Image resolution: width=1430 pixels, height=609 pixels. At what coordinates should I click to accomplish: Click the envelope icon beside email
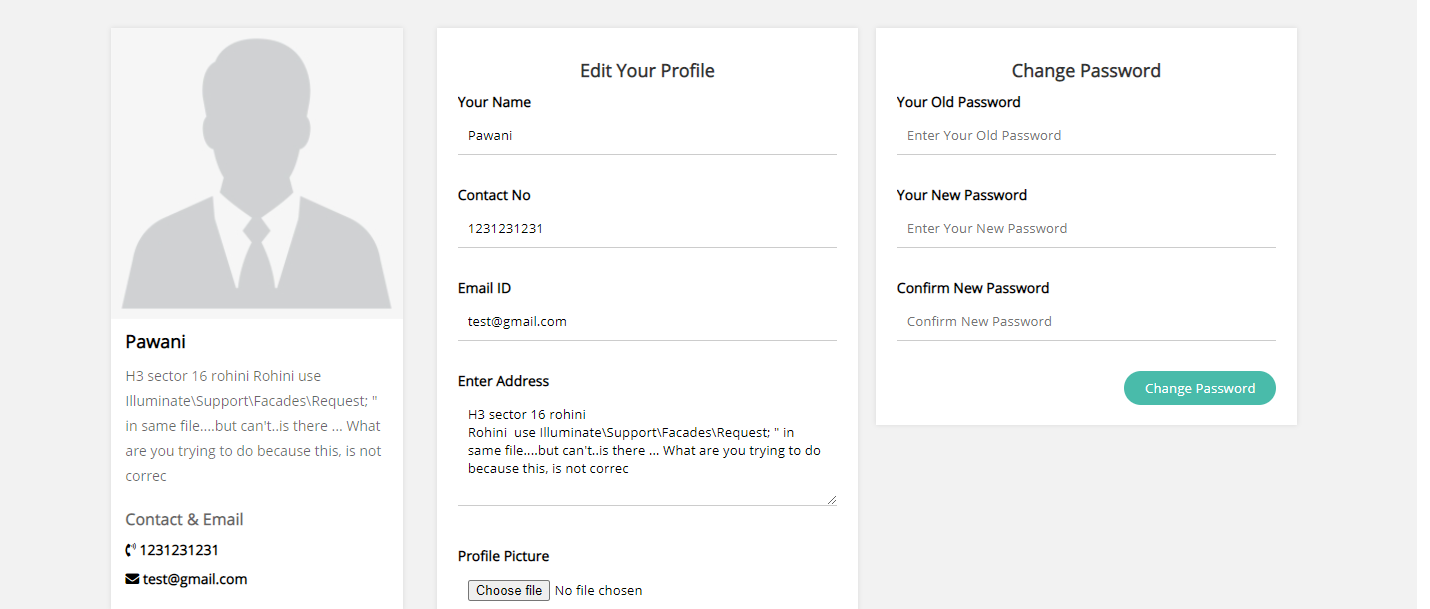132,579
